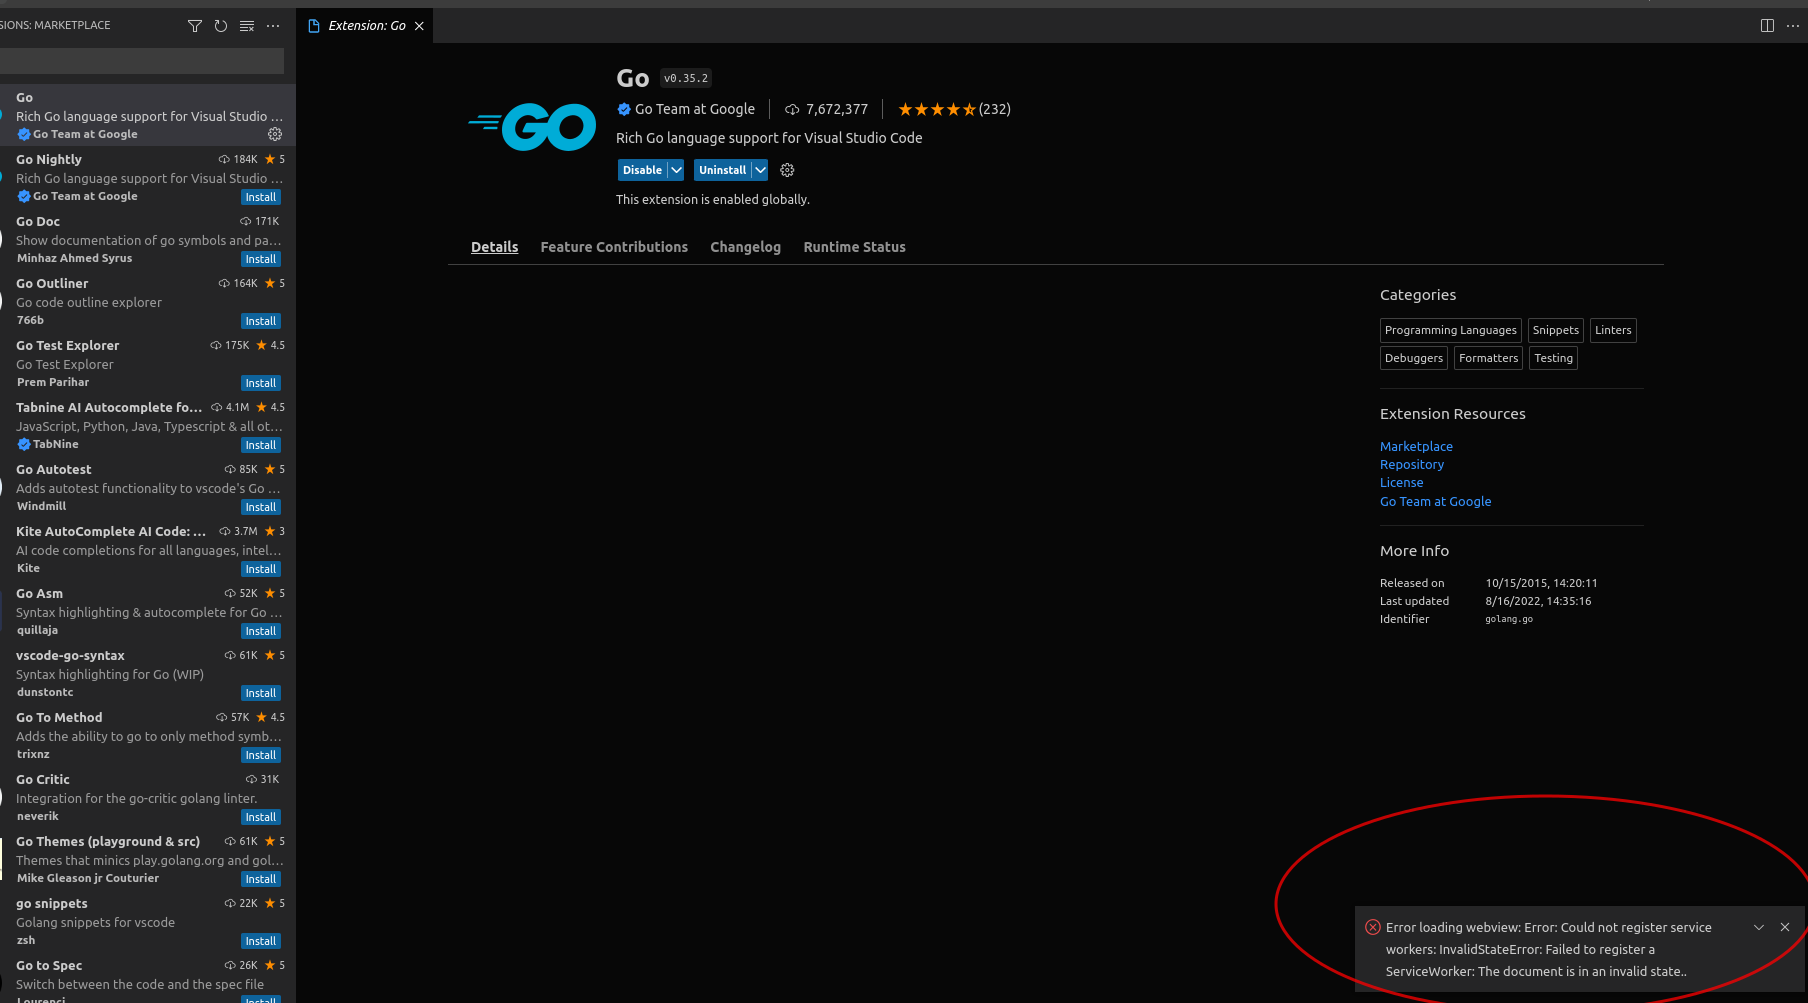Refresh the extensions marketplace list
Image resolution: width=1808 pixels, height=1003 pixels.
coord(220,26)
